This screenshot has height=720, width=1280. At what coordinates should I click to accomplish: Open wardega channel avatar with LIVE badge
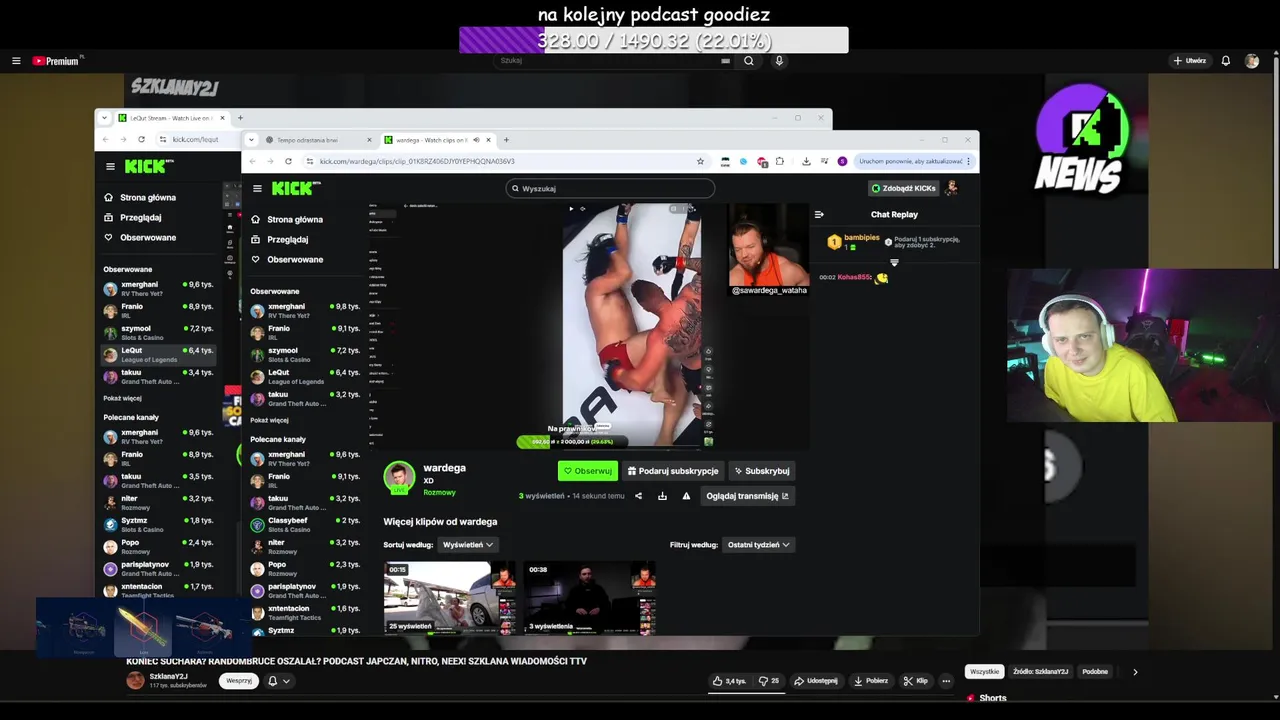pos(399,477)
